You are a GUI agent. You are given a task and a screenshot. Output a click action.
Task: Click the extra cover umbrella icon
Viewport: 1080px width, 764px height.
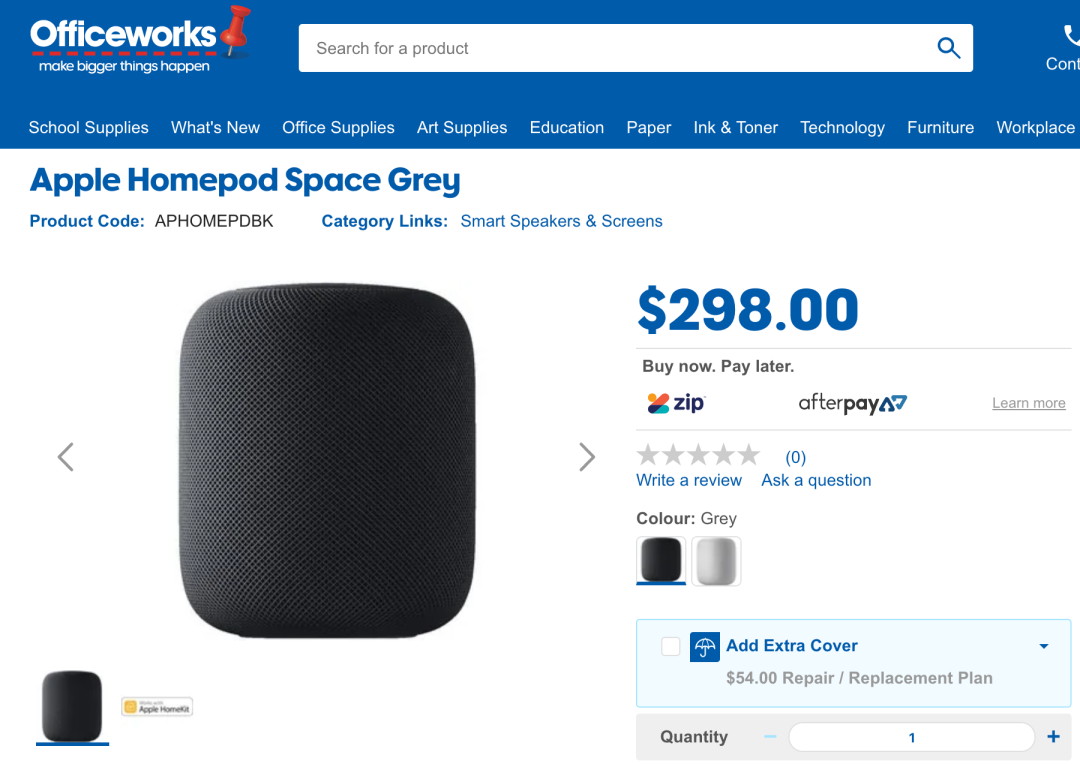point(705,647)
